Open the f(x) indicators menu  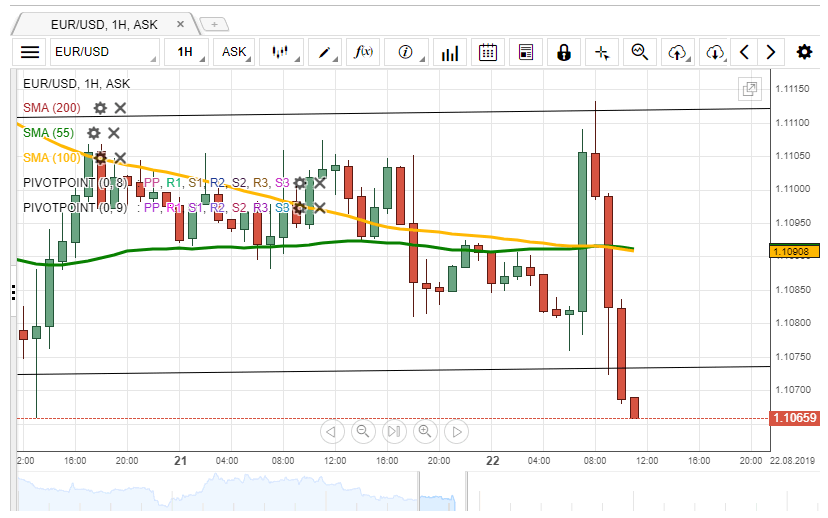(x=365, y=52)
